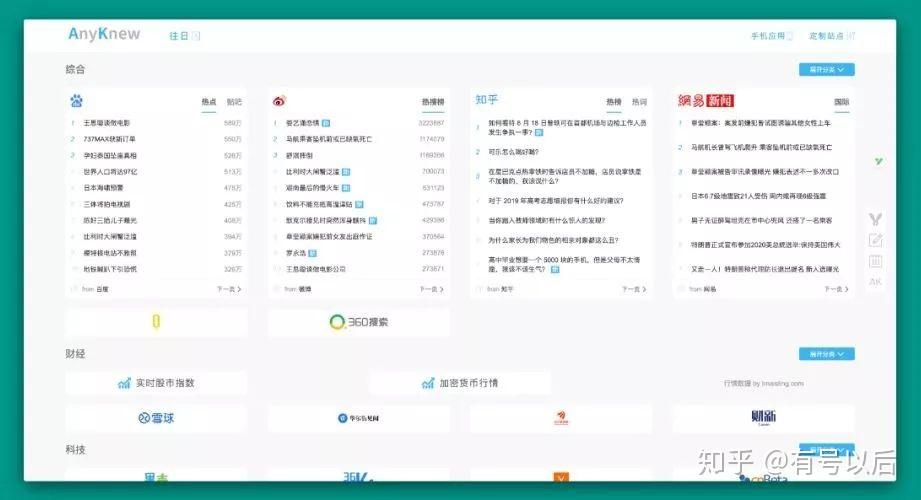Open the 往日 history link
921x500 pixels.
[x=184, y=36]
